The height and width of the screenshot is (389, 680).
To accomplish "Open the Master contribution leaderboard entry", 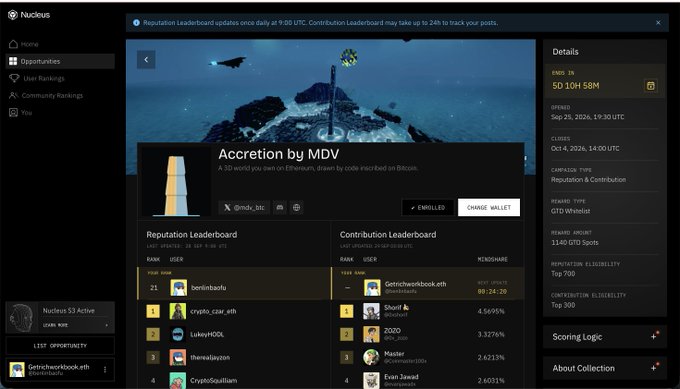I will tap(428, 357).
